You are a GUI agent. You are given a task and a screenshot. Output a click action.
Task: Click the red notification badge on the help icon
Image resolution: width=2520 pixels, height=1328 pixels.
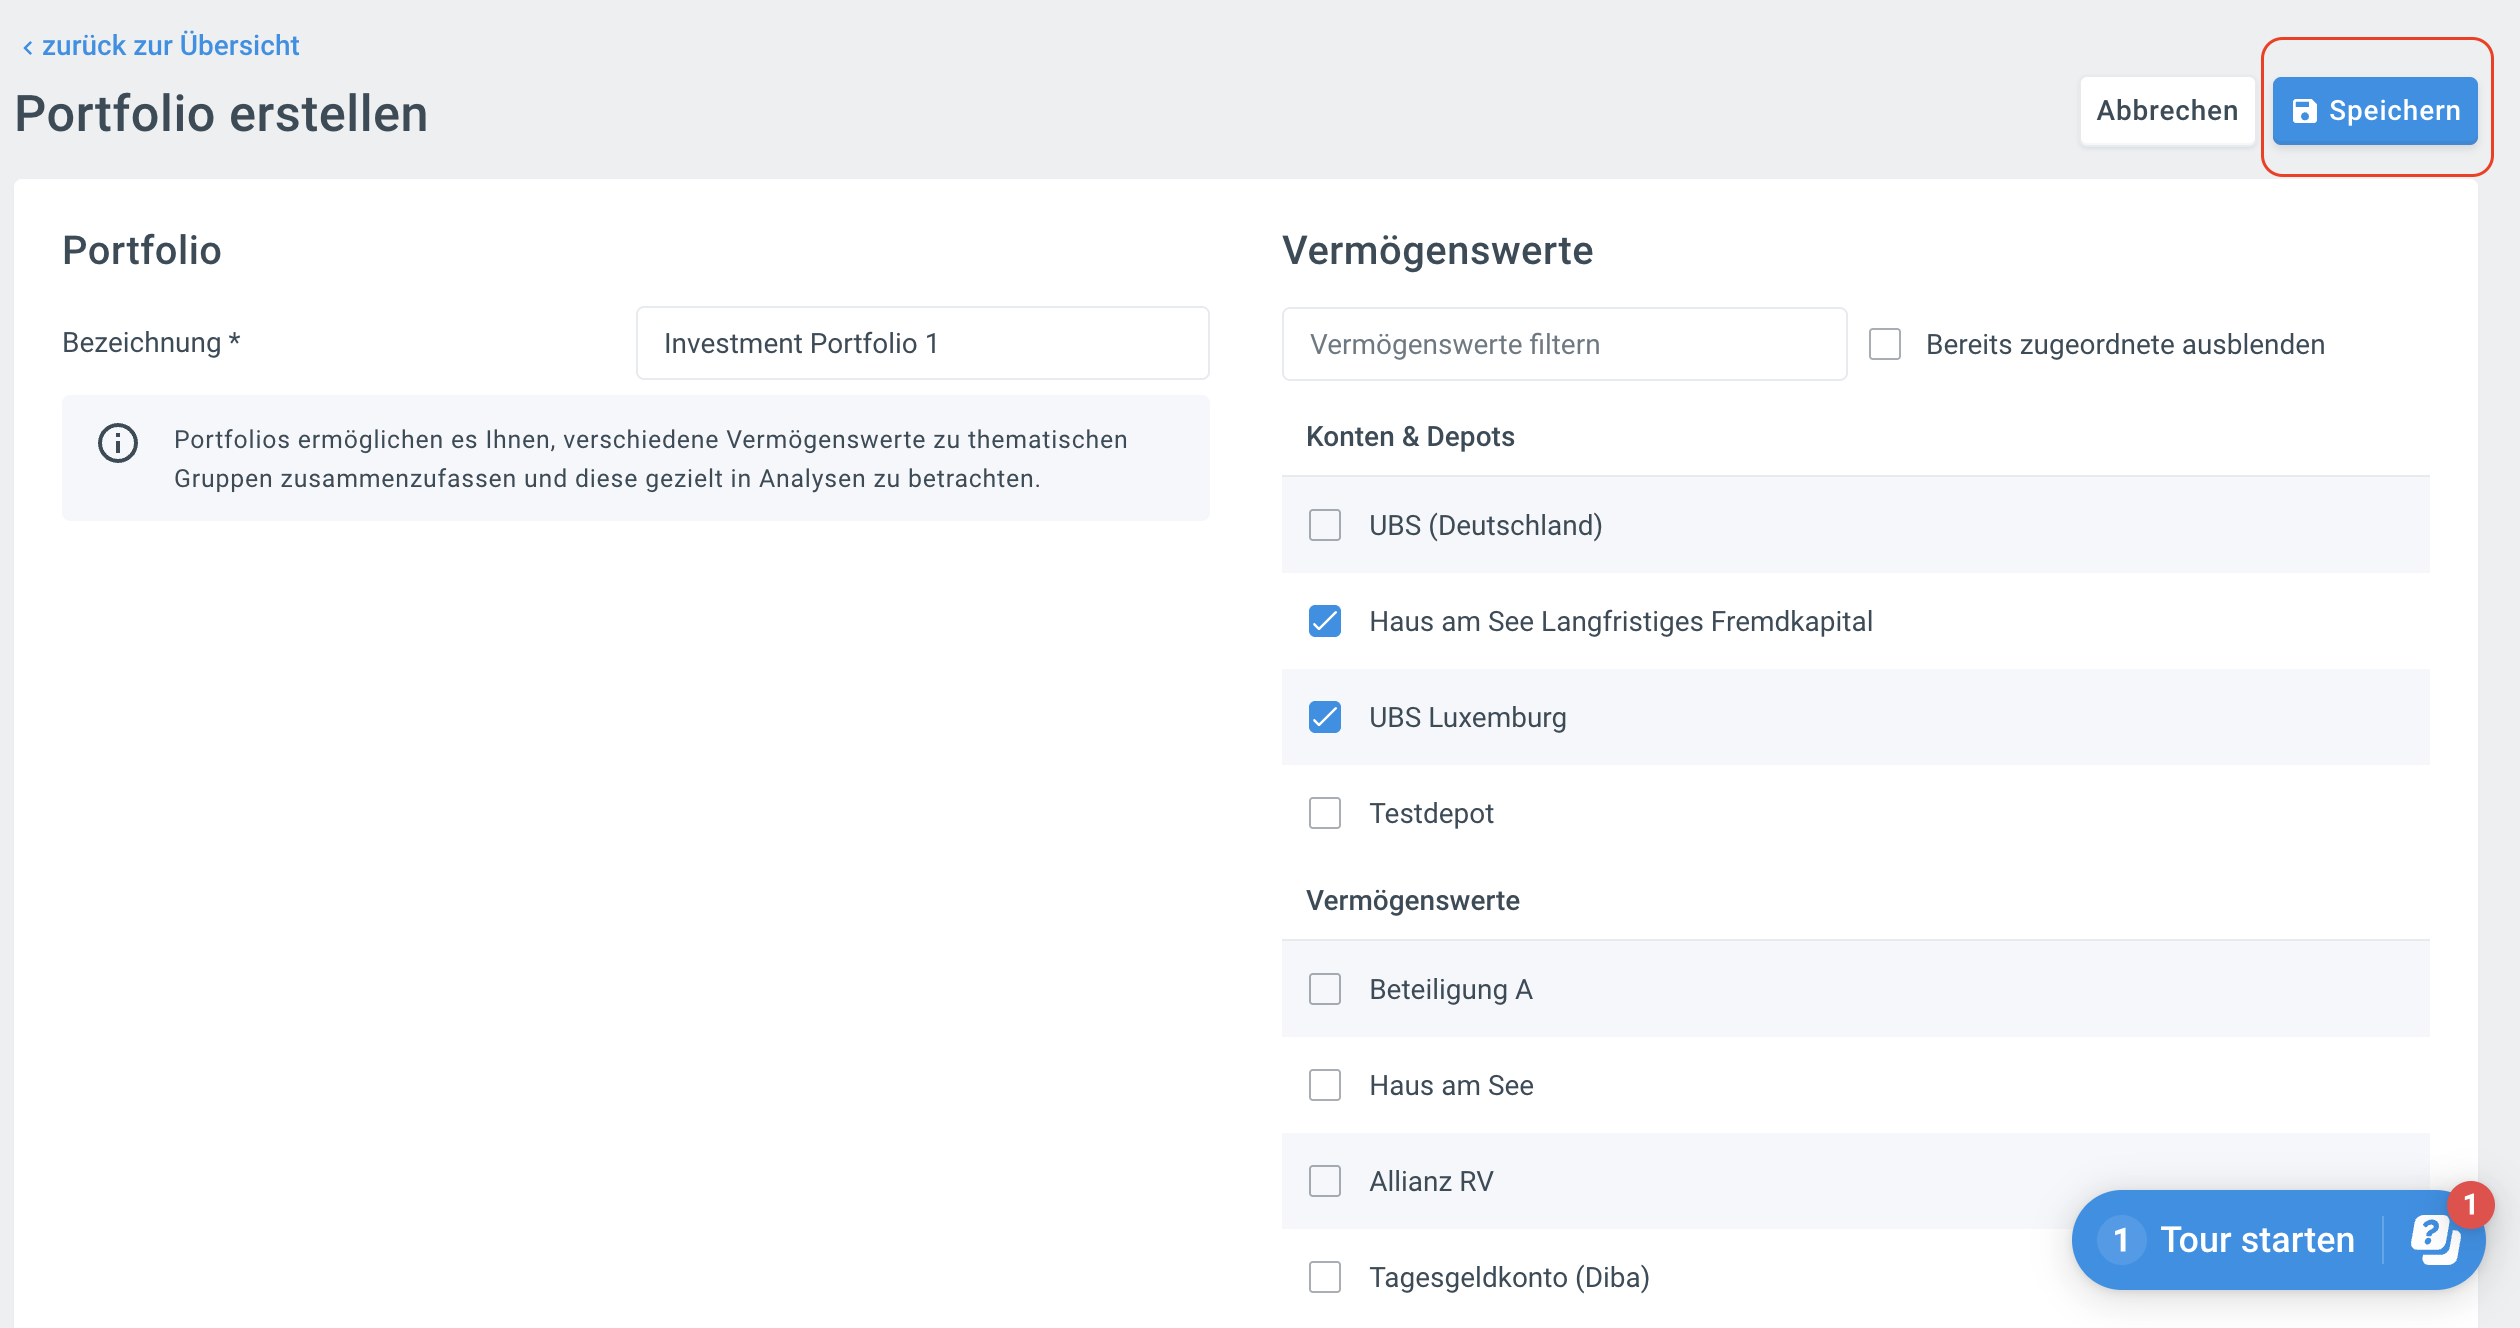pyautogui.click(x=2471, y=1205)
